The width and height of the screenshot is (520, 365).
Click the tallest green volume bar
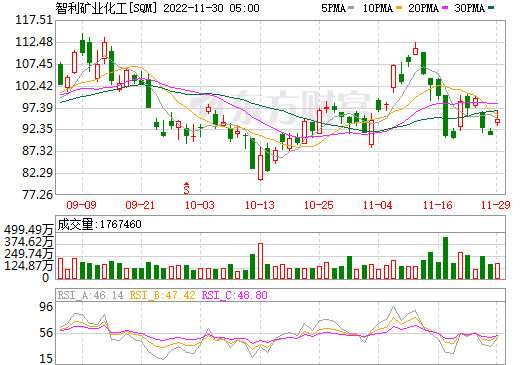pos(445,258)
